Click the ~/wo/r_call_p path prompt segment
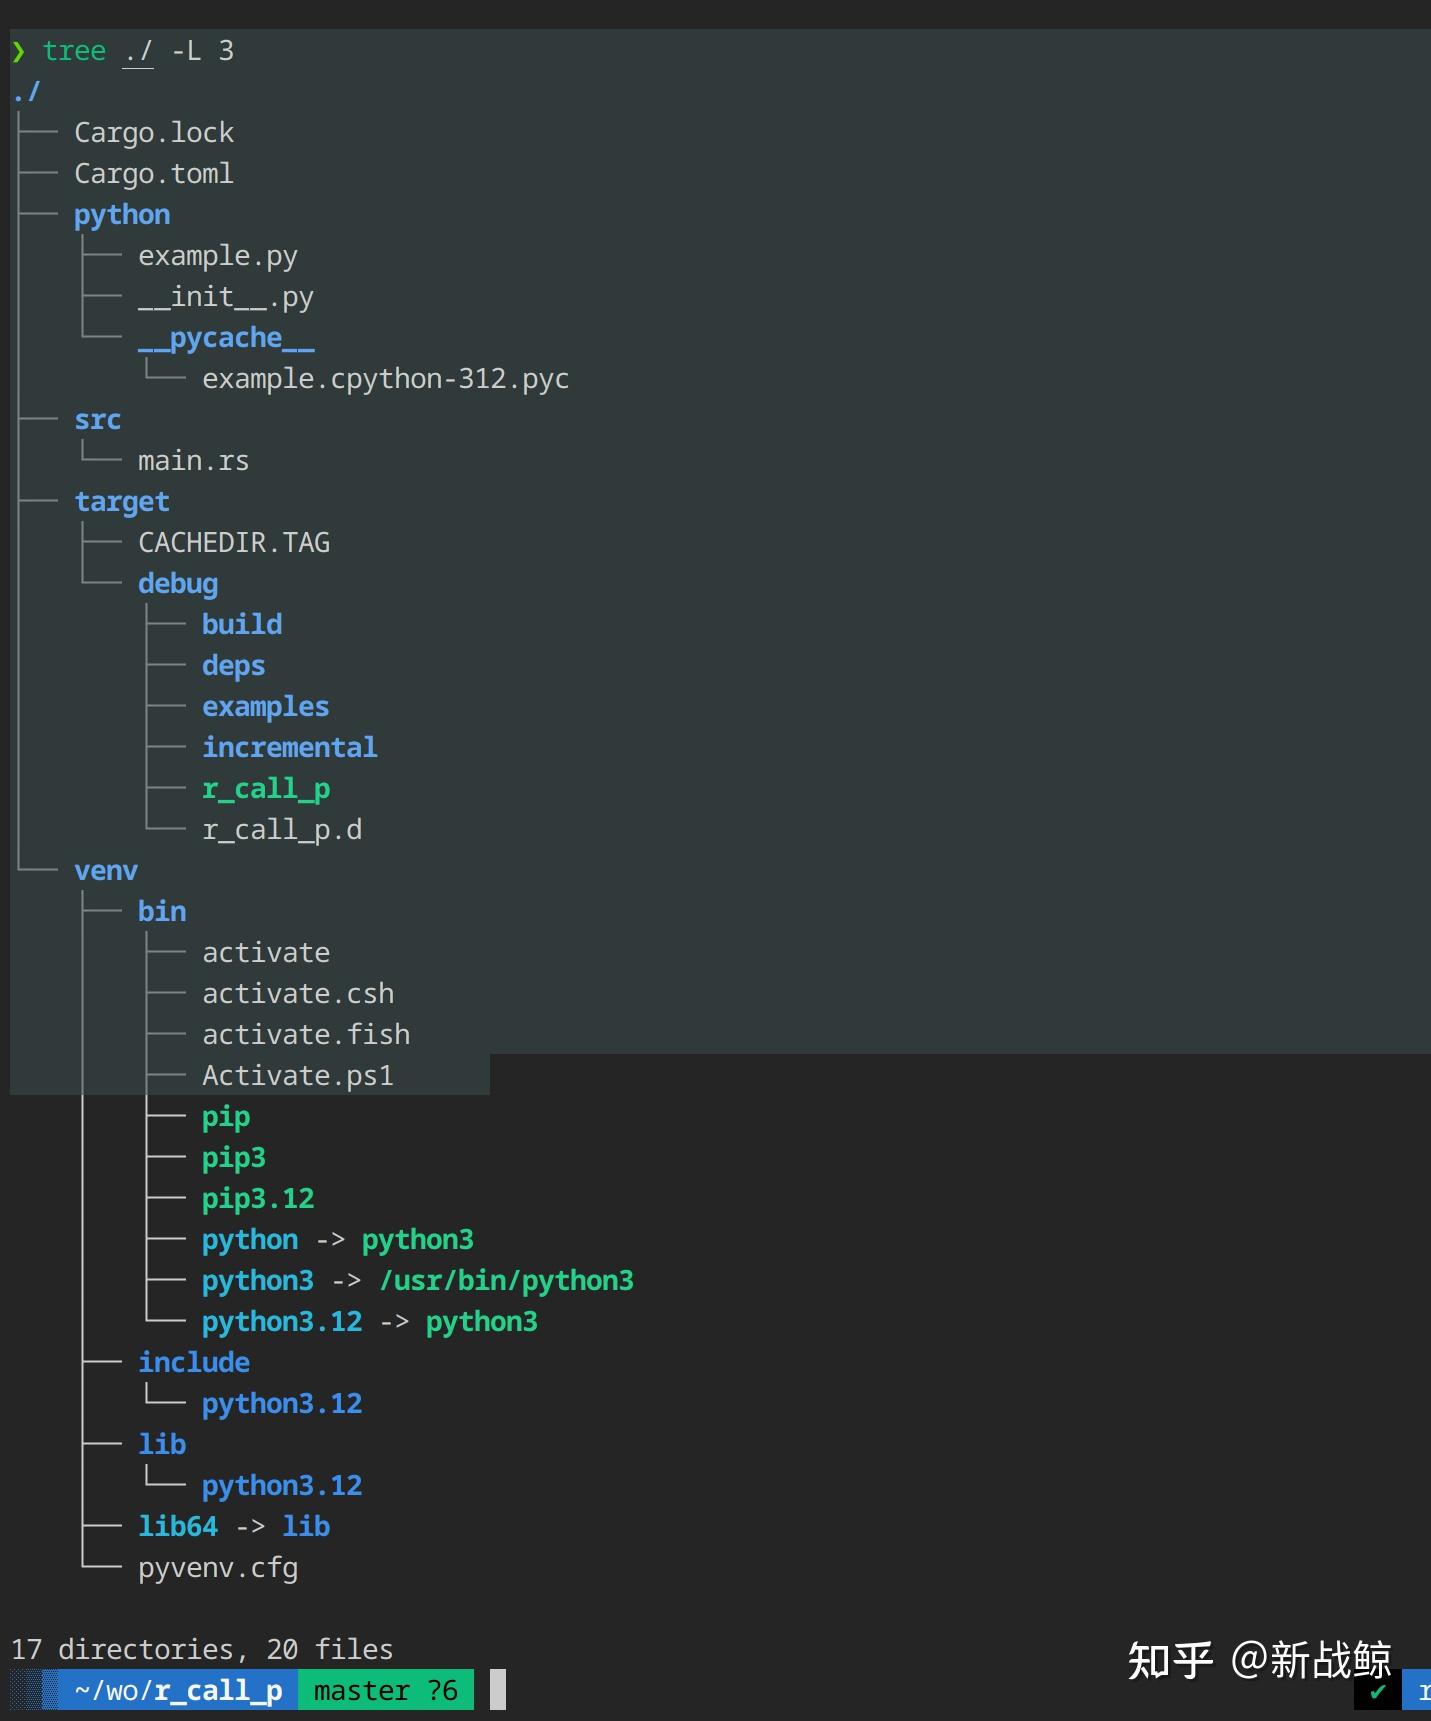Screen dimensions: 1431x1721 [177, 1690]
